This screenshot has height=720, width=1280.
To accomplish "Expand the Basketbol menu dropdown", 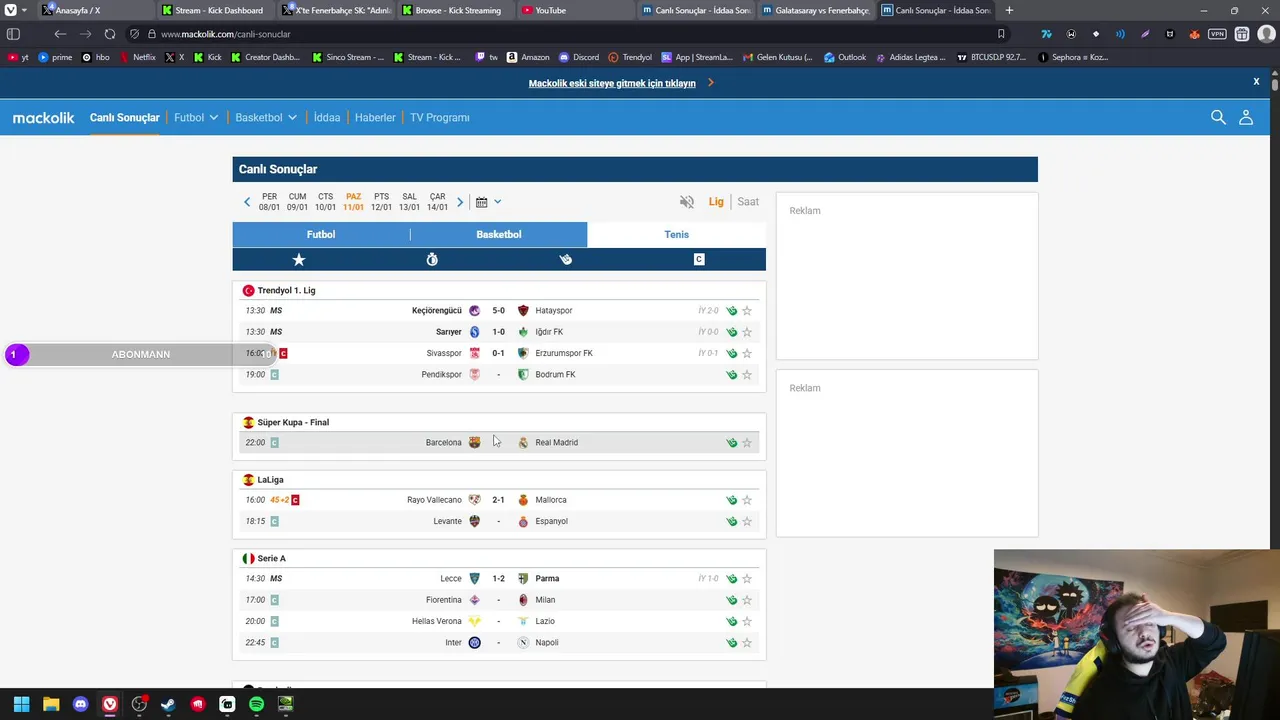I will [x=266, y=118].
